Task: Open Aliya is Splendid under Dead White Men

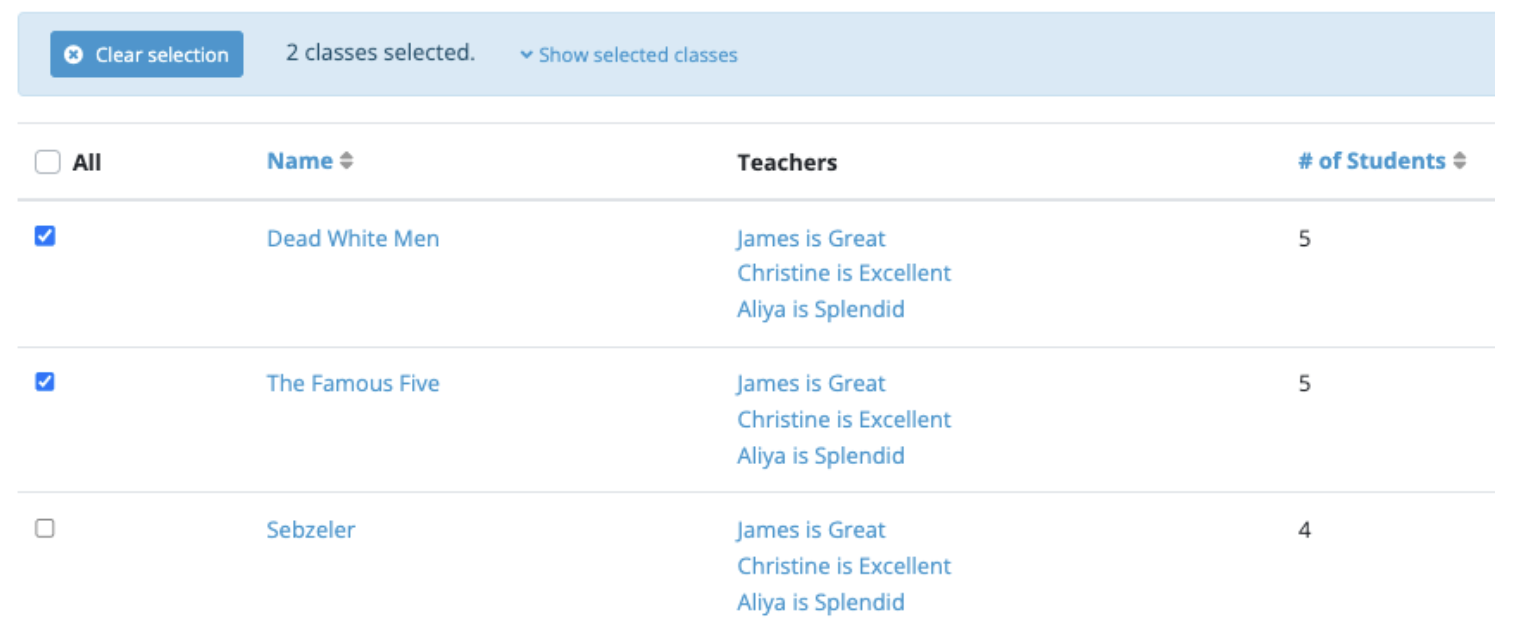Action: (x=820, y=310)
